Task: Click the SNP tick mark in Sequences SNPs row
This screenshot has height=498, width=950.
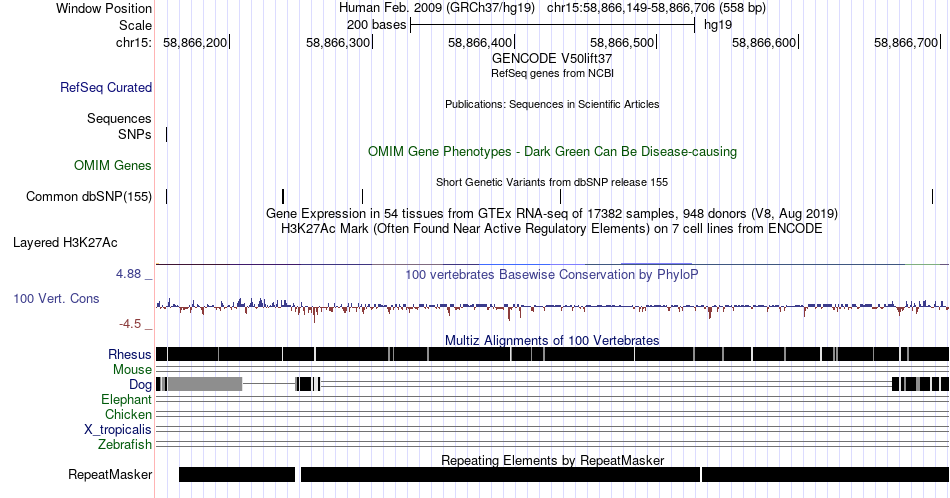Action: pyautogui.click(x=167, y=134)
